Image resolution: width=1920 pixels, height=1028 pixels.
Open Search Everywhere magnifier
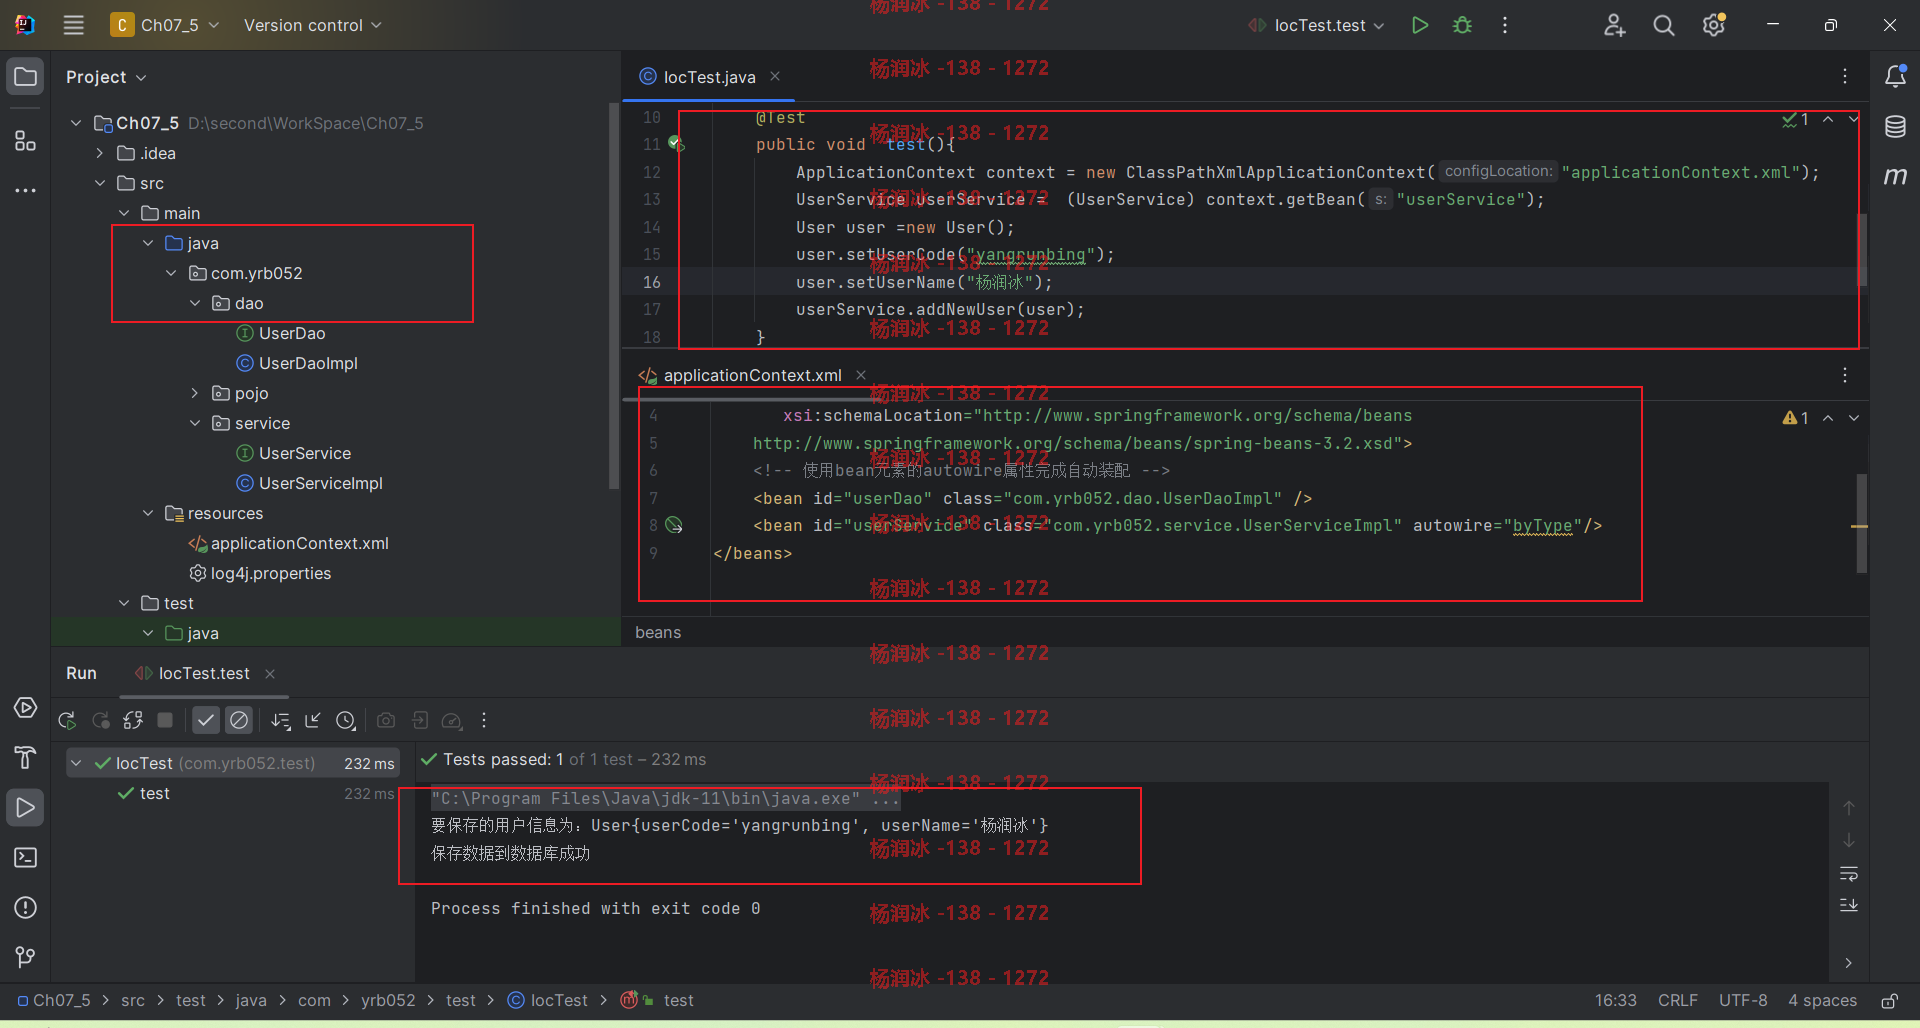[x=1664, y=25]
